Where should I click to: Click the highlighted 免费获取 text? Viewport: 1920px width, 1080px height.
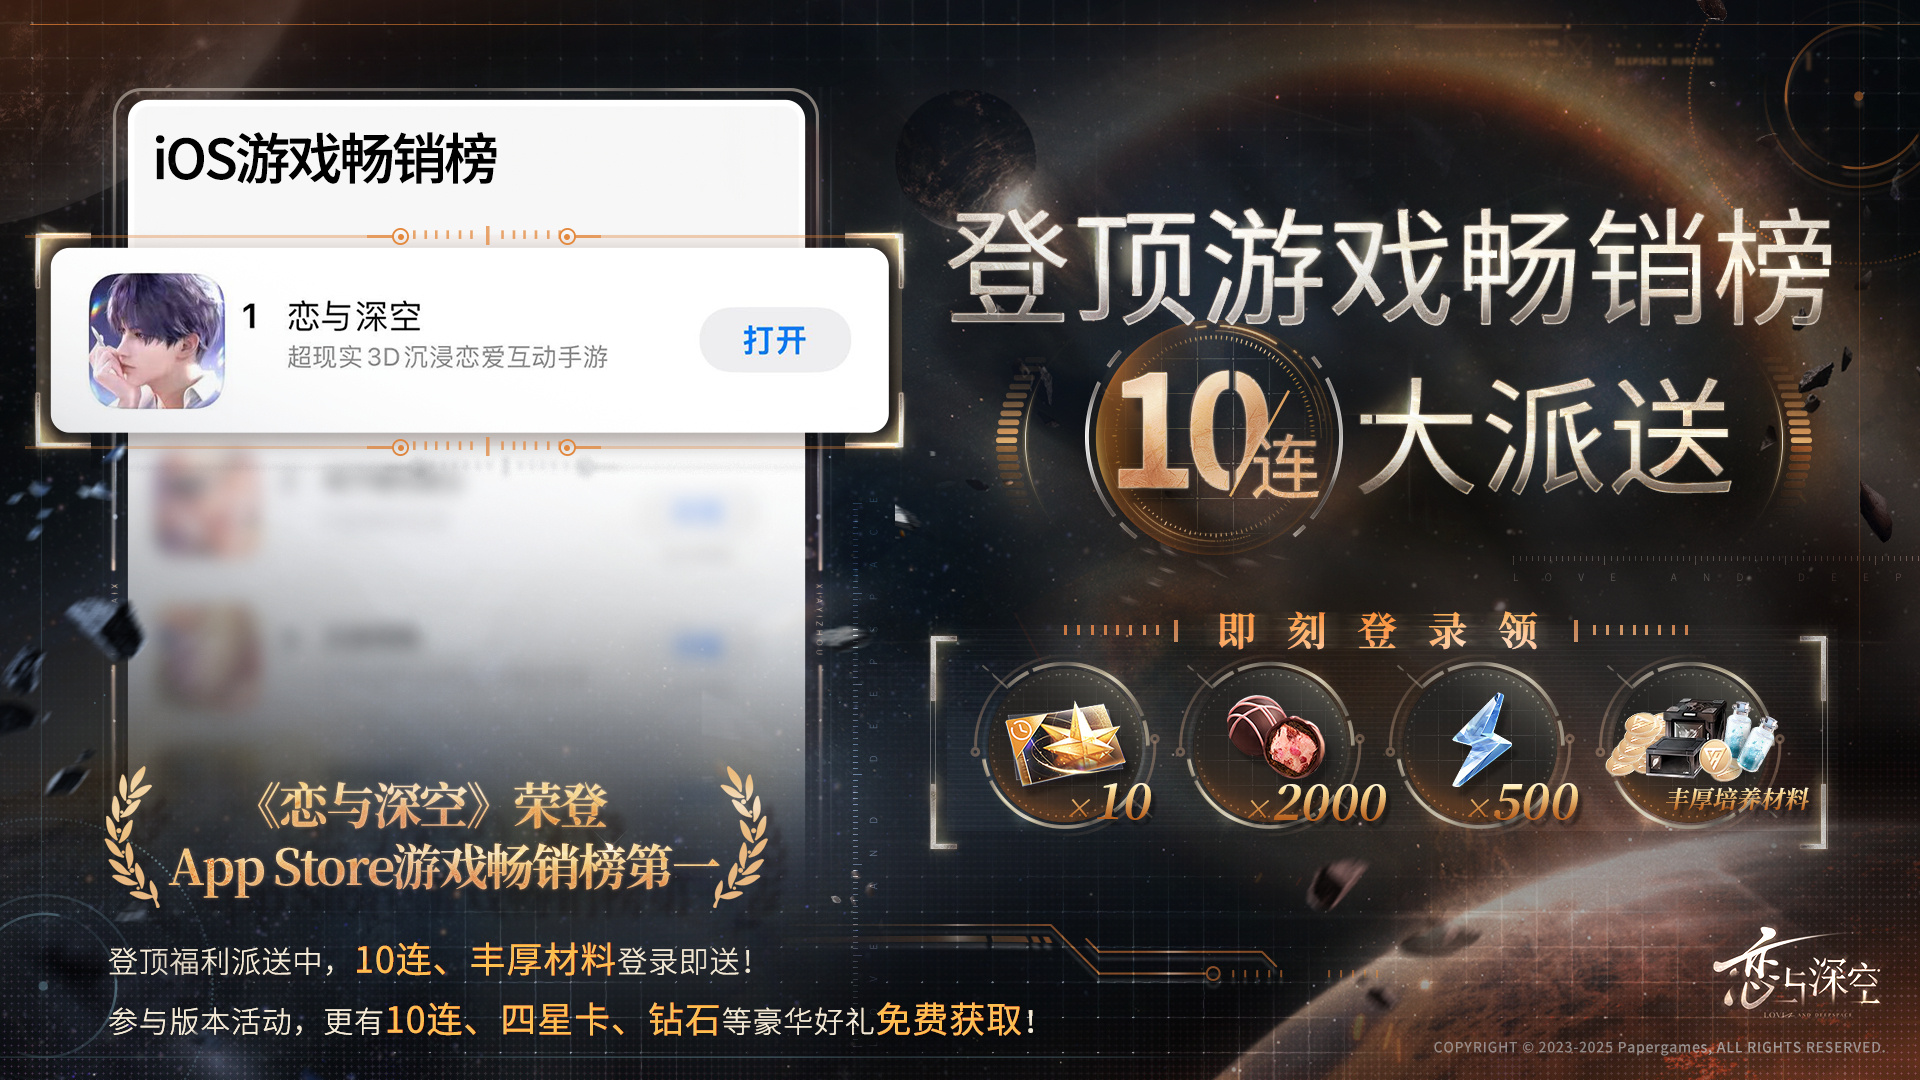(949, 1020)
